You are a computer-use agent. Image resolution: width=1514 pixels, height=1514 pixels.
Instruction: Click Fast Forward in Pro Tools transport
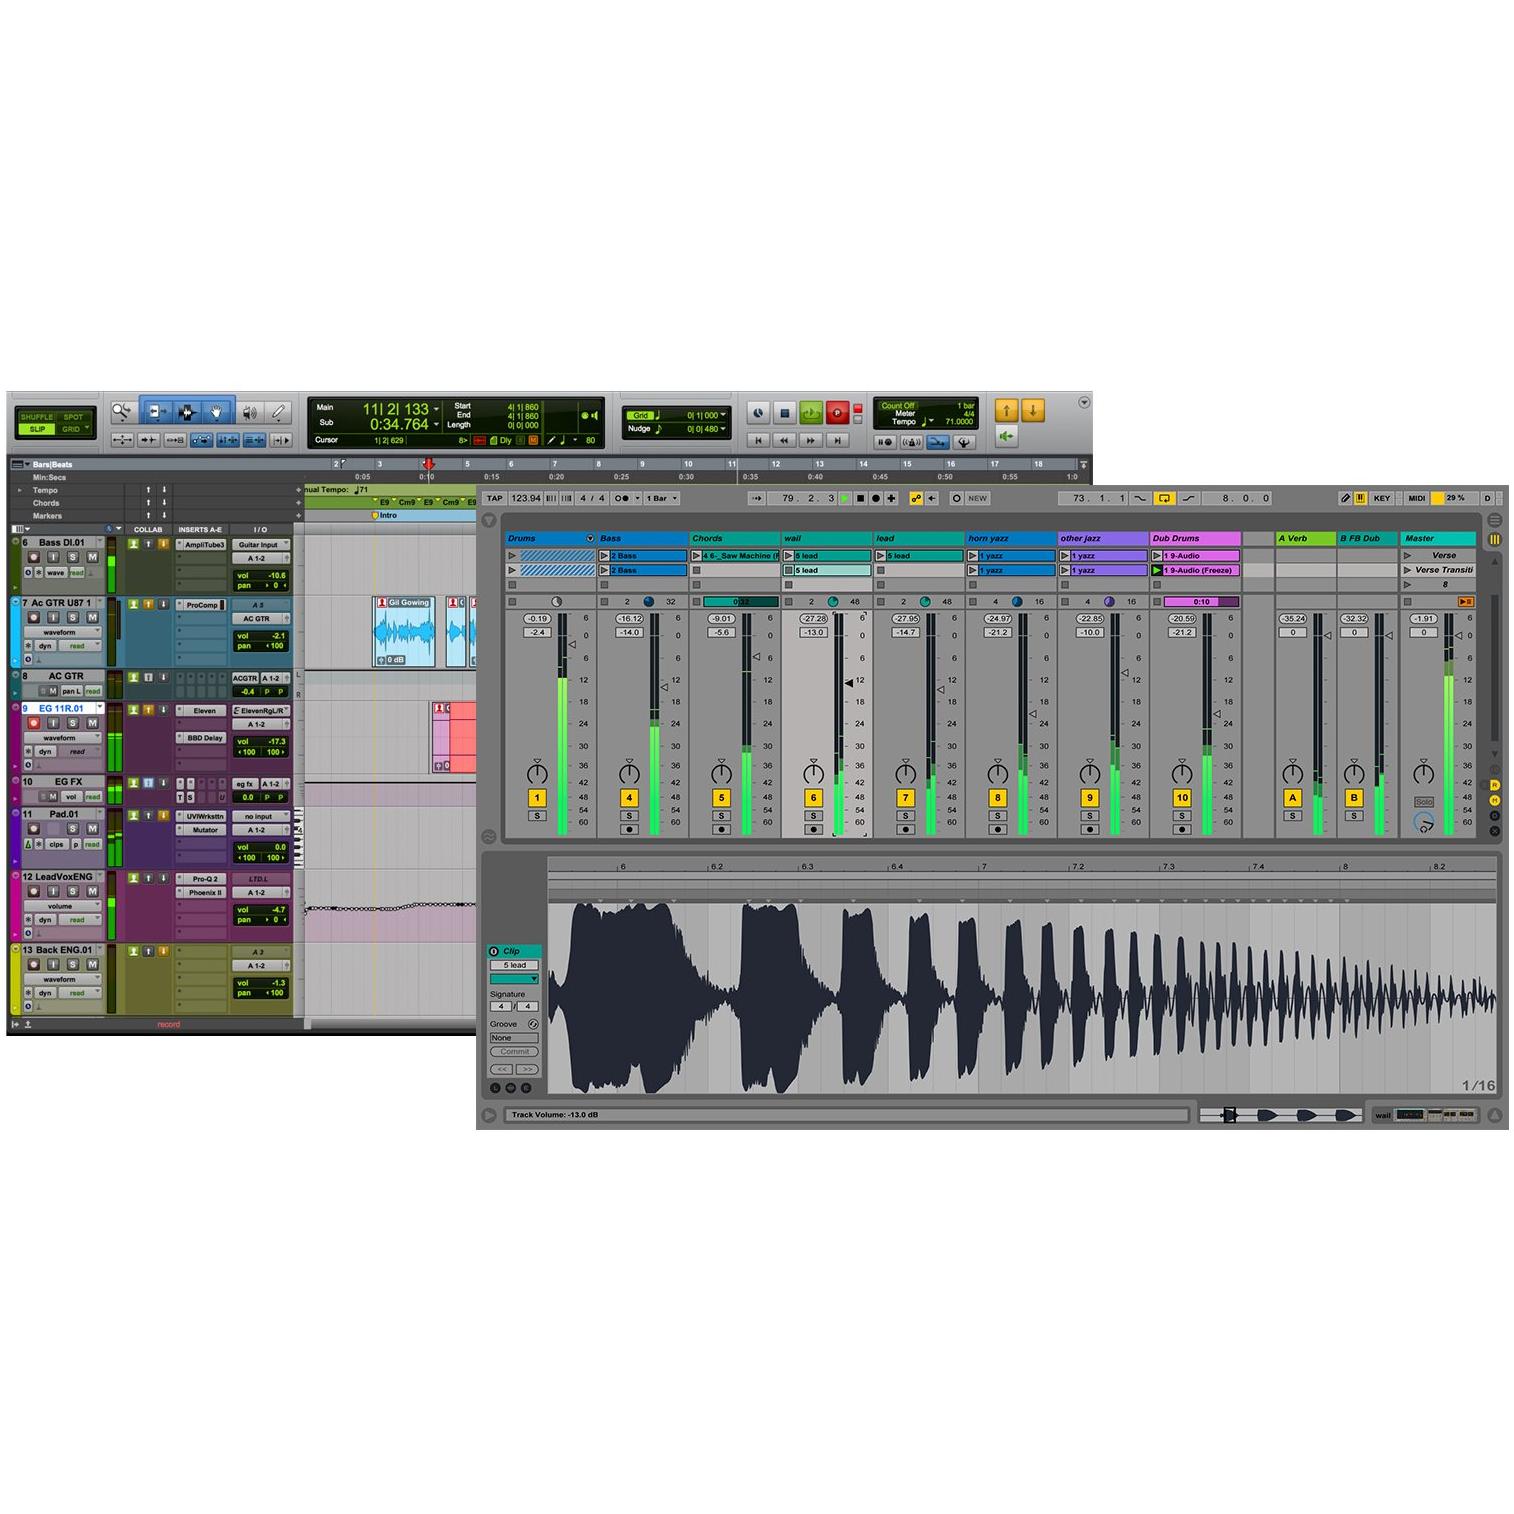point(811,440)
